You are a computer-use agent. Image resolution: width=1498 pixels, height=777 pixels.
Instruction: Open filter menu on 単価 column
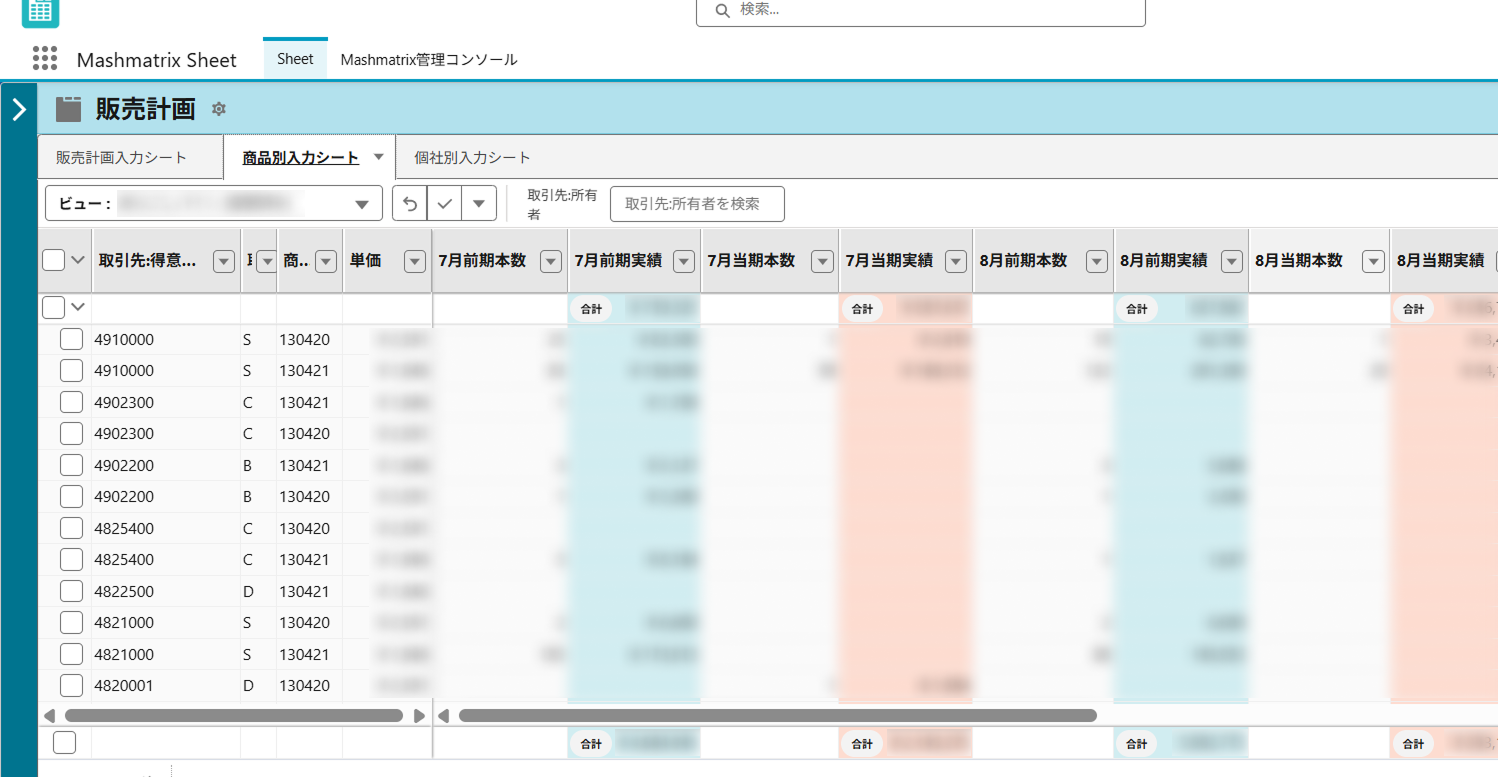tap(415, 261)
